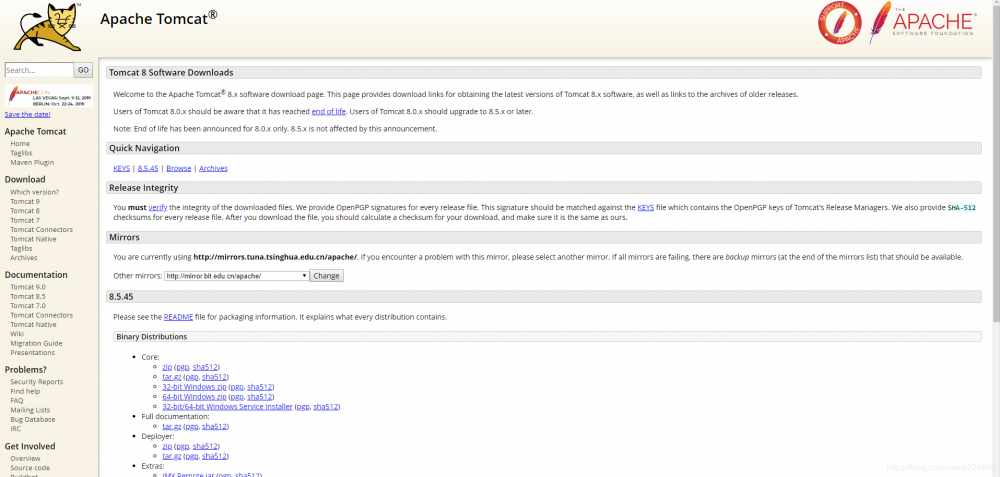Download Deployer zip
Screen dimensions: 1000x477
(x=167, y=446)
